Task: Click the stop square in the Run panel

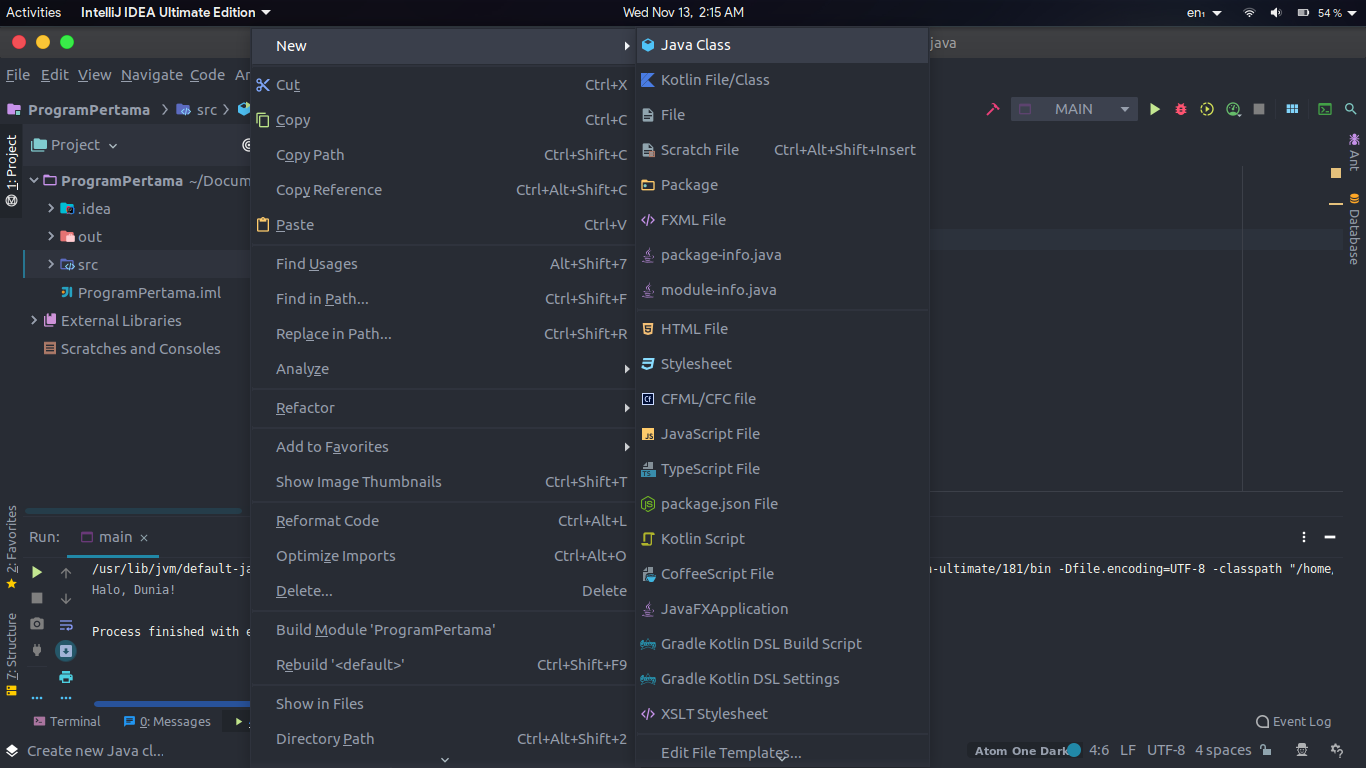Action: (37, 598)
